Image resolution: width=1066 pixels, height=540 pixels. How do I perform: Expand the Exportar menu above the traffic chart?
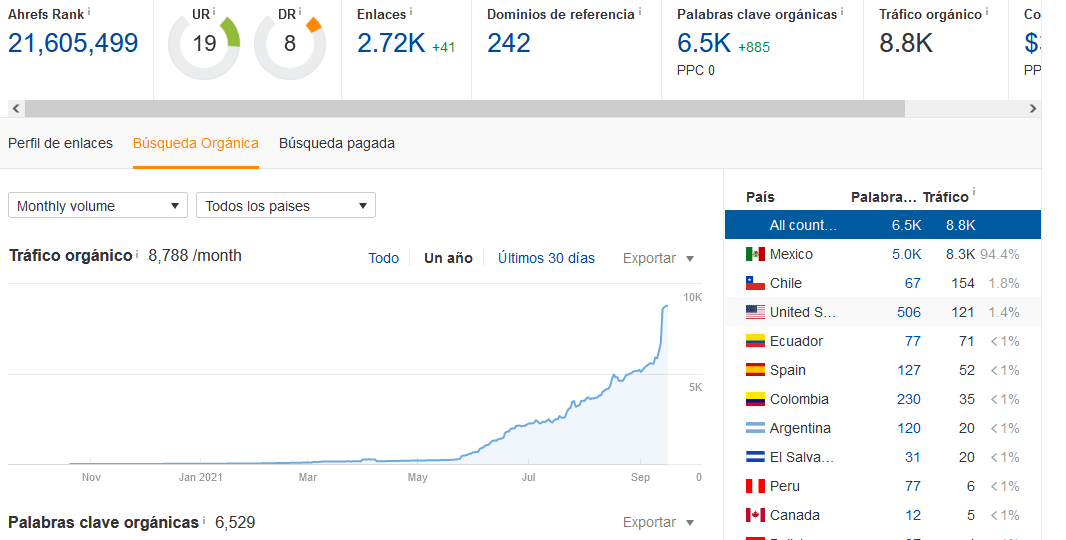pos(658,258)
